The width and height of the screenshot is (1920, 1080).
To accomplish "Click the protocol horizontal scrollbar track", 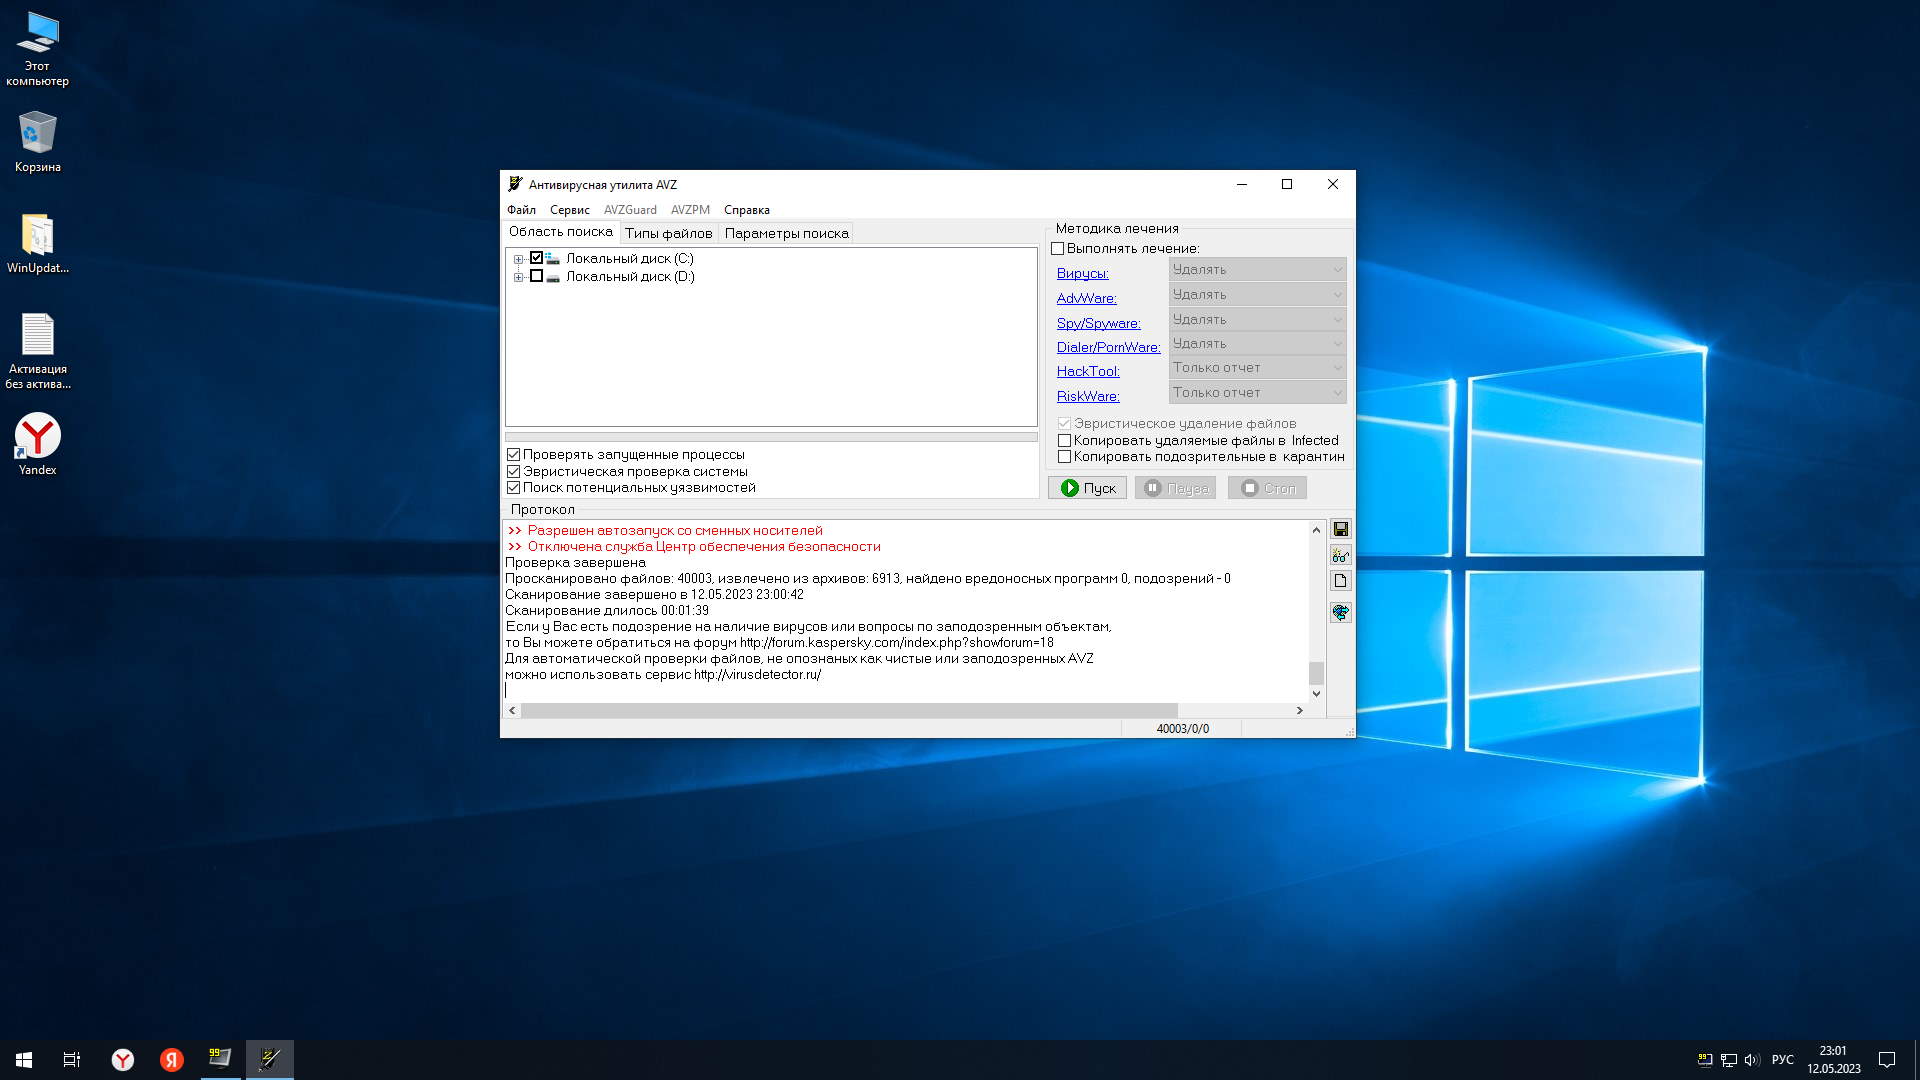I will coord(1238,710).
